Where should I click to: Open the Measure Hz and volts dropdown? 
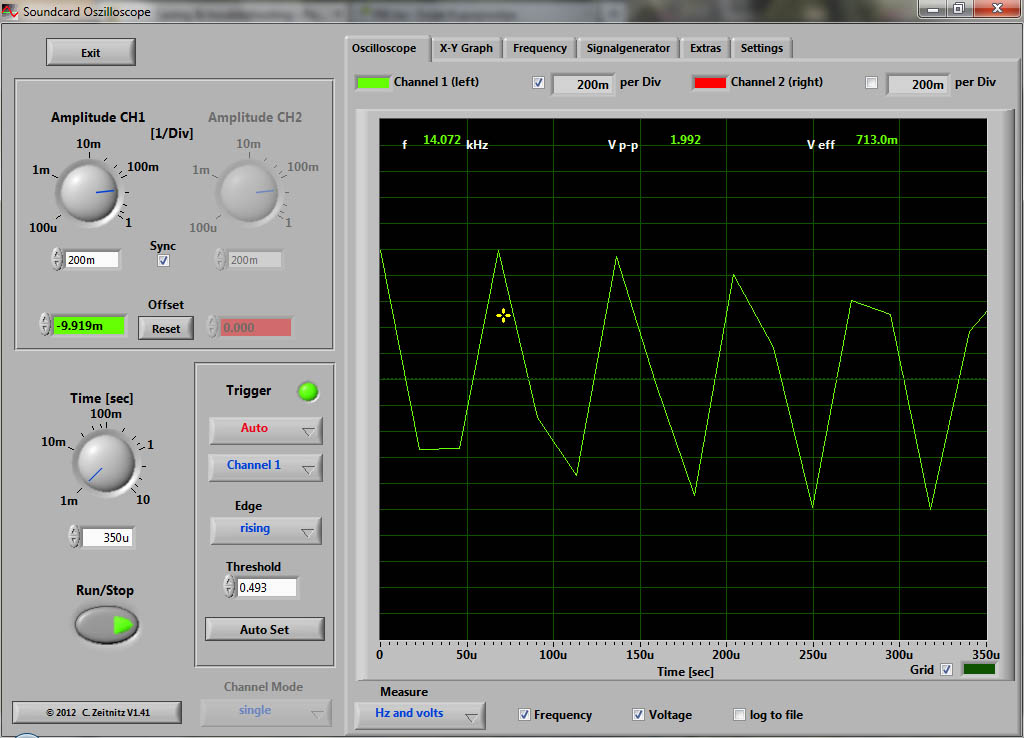coord(419,714)
